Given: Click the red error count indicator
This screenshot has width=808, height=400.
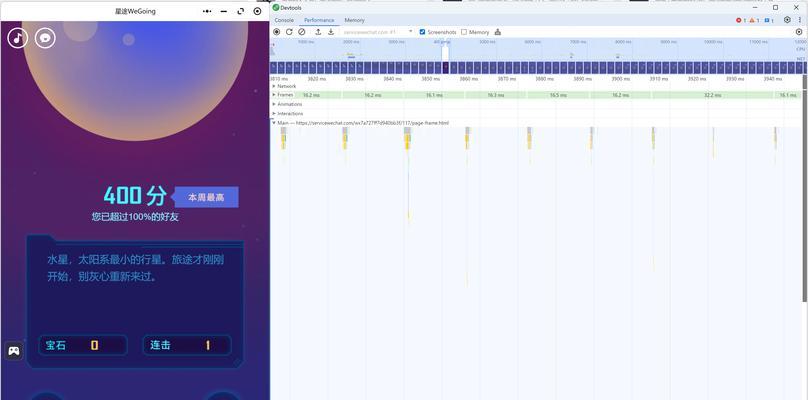Looking at the screenshot, I should point(740,20).
